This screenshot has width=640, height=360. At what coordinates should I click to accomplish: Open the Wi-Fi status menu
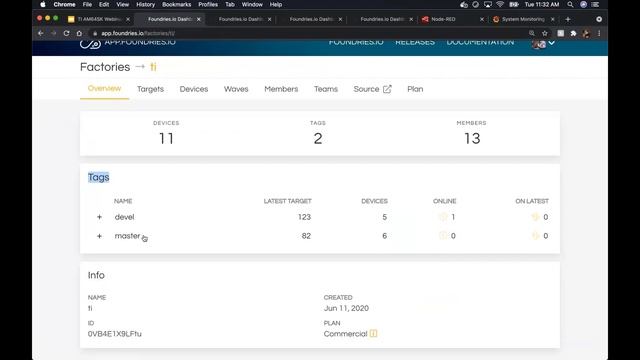[500, 4]
